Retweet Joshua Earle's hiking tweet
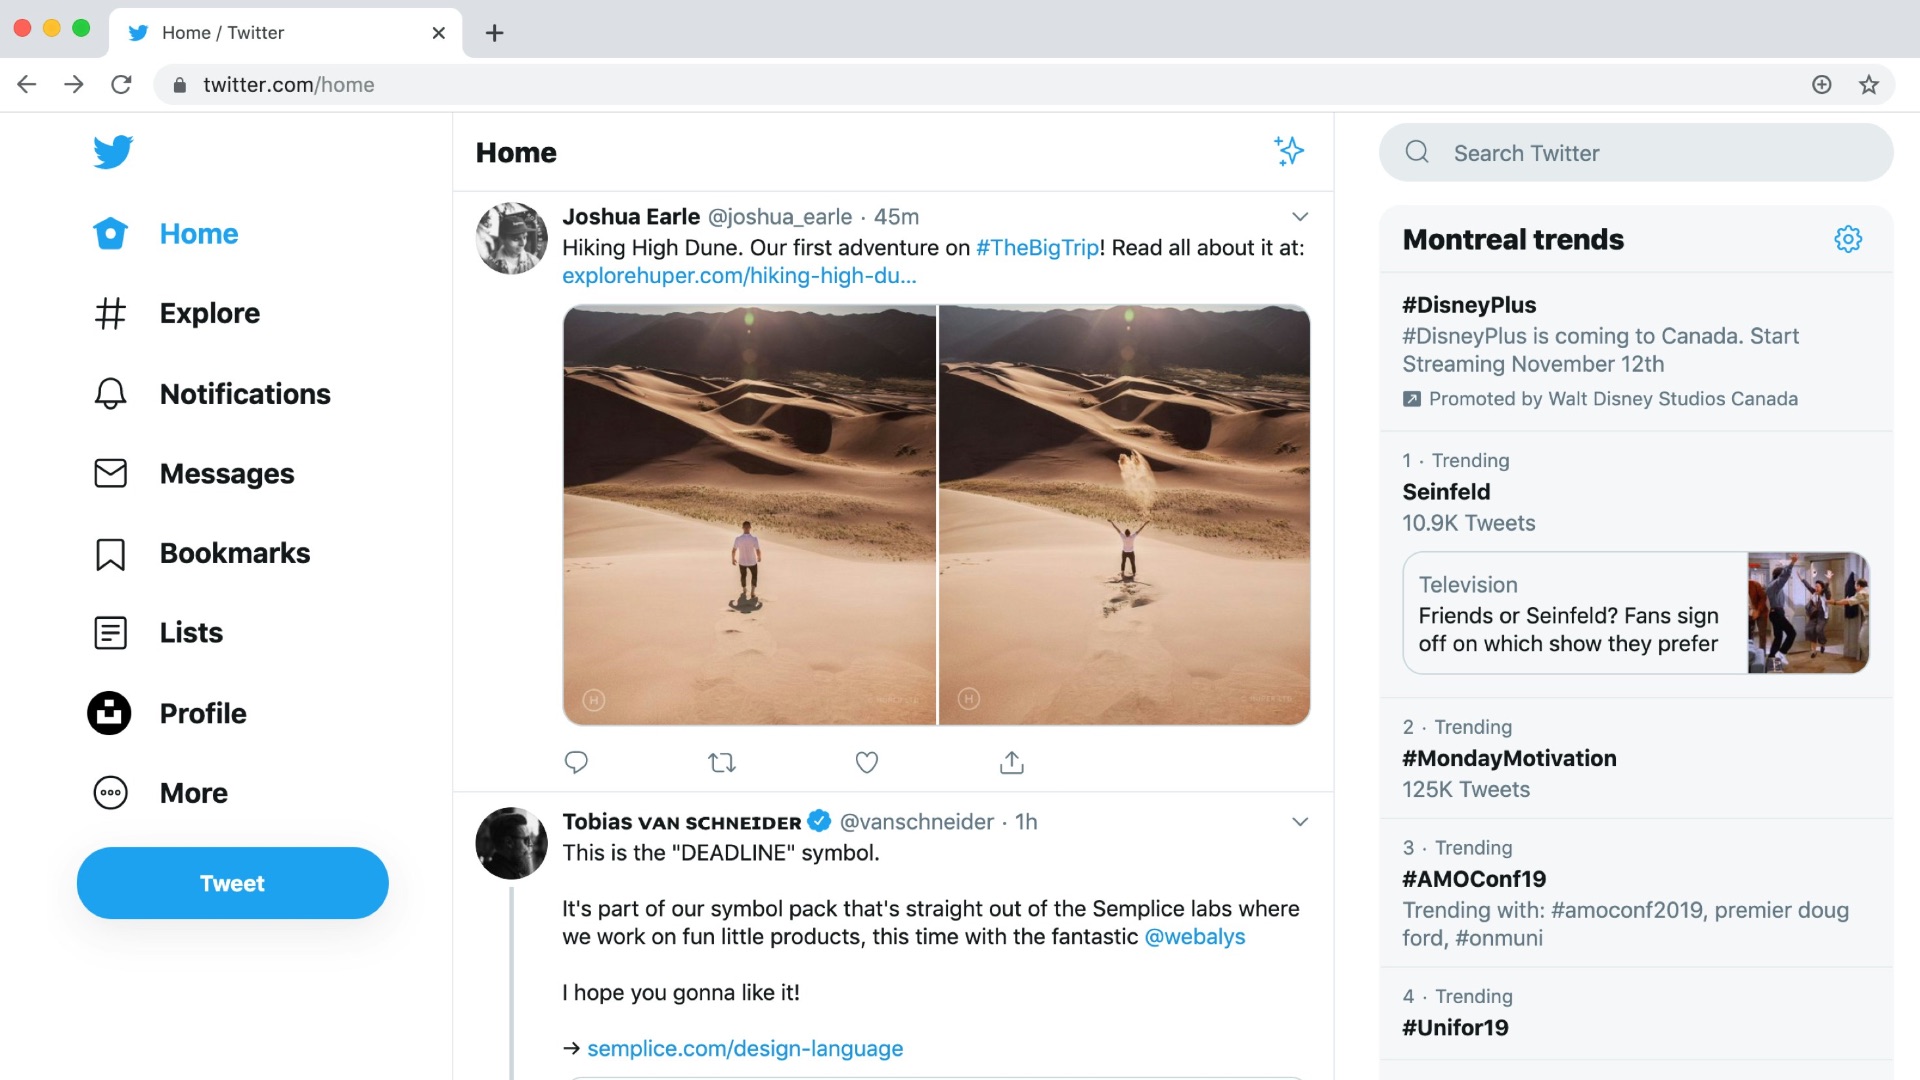Image resolution: width=1920 pixels, height=1080 pixels. point(722,763)
